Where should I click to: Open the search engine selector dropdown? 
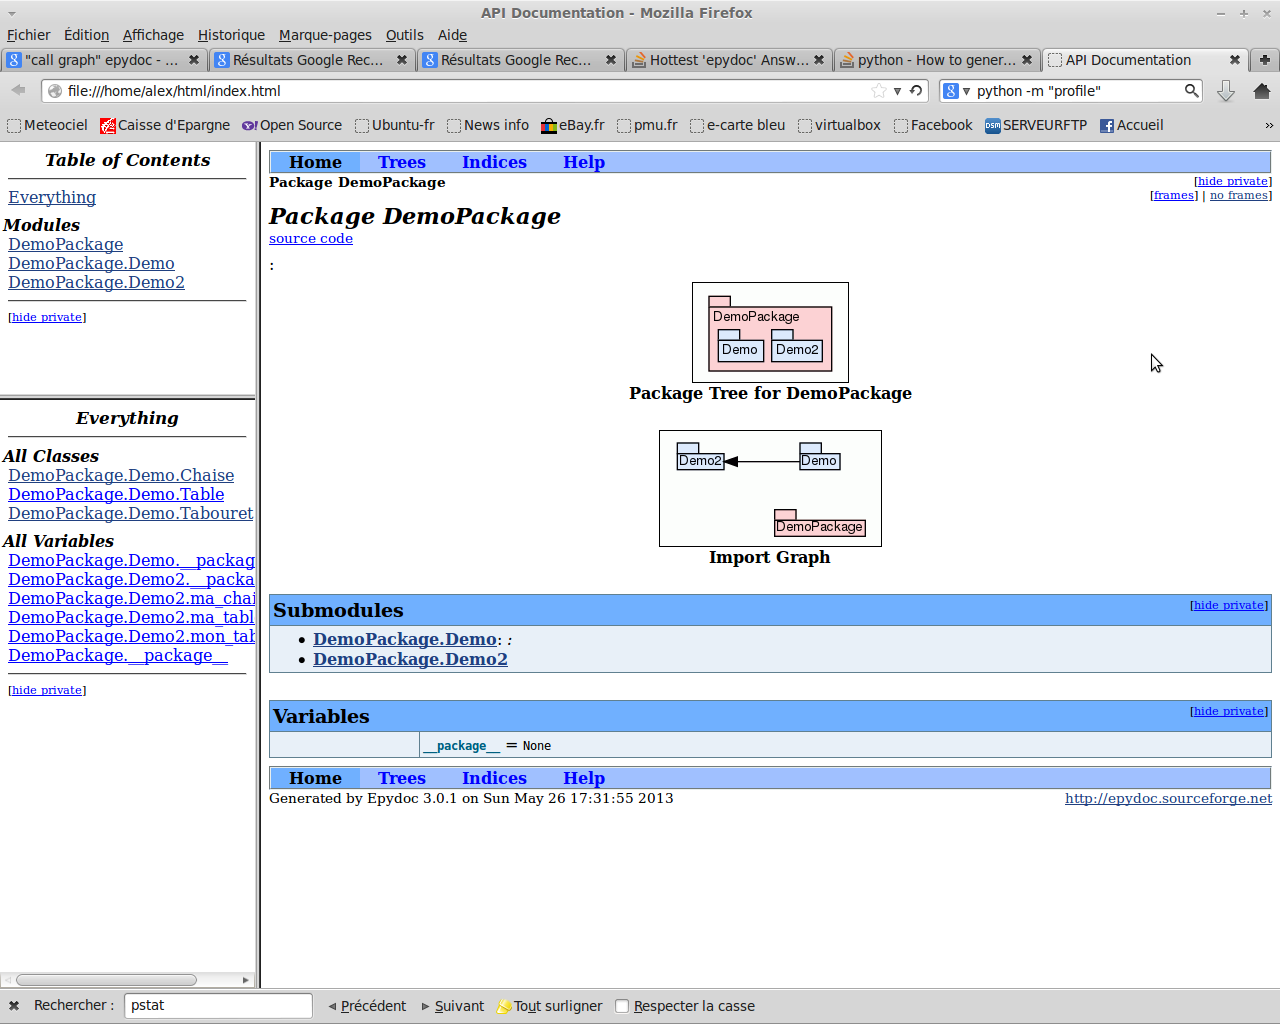pyautogui.click(x=956, y=91)
